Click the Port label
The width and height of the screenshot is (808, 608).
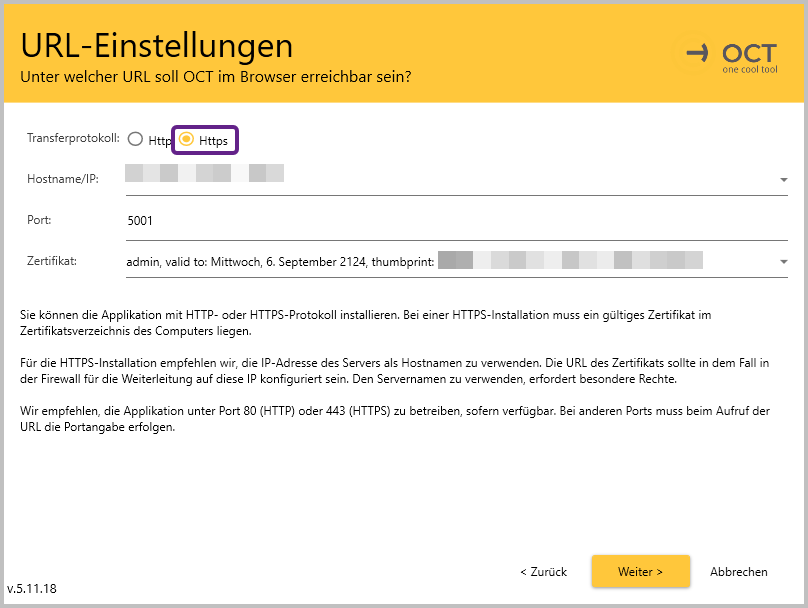38,219
